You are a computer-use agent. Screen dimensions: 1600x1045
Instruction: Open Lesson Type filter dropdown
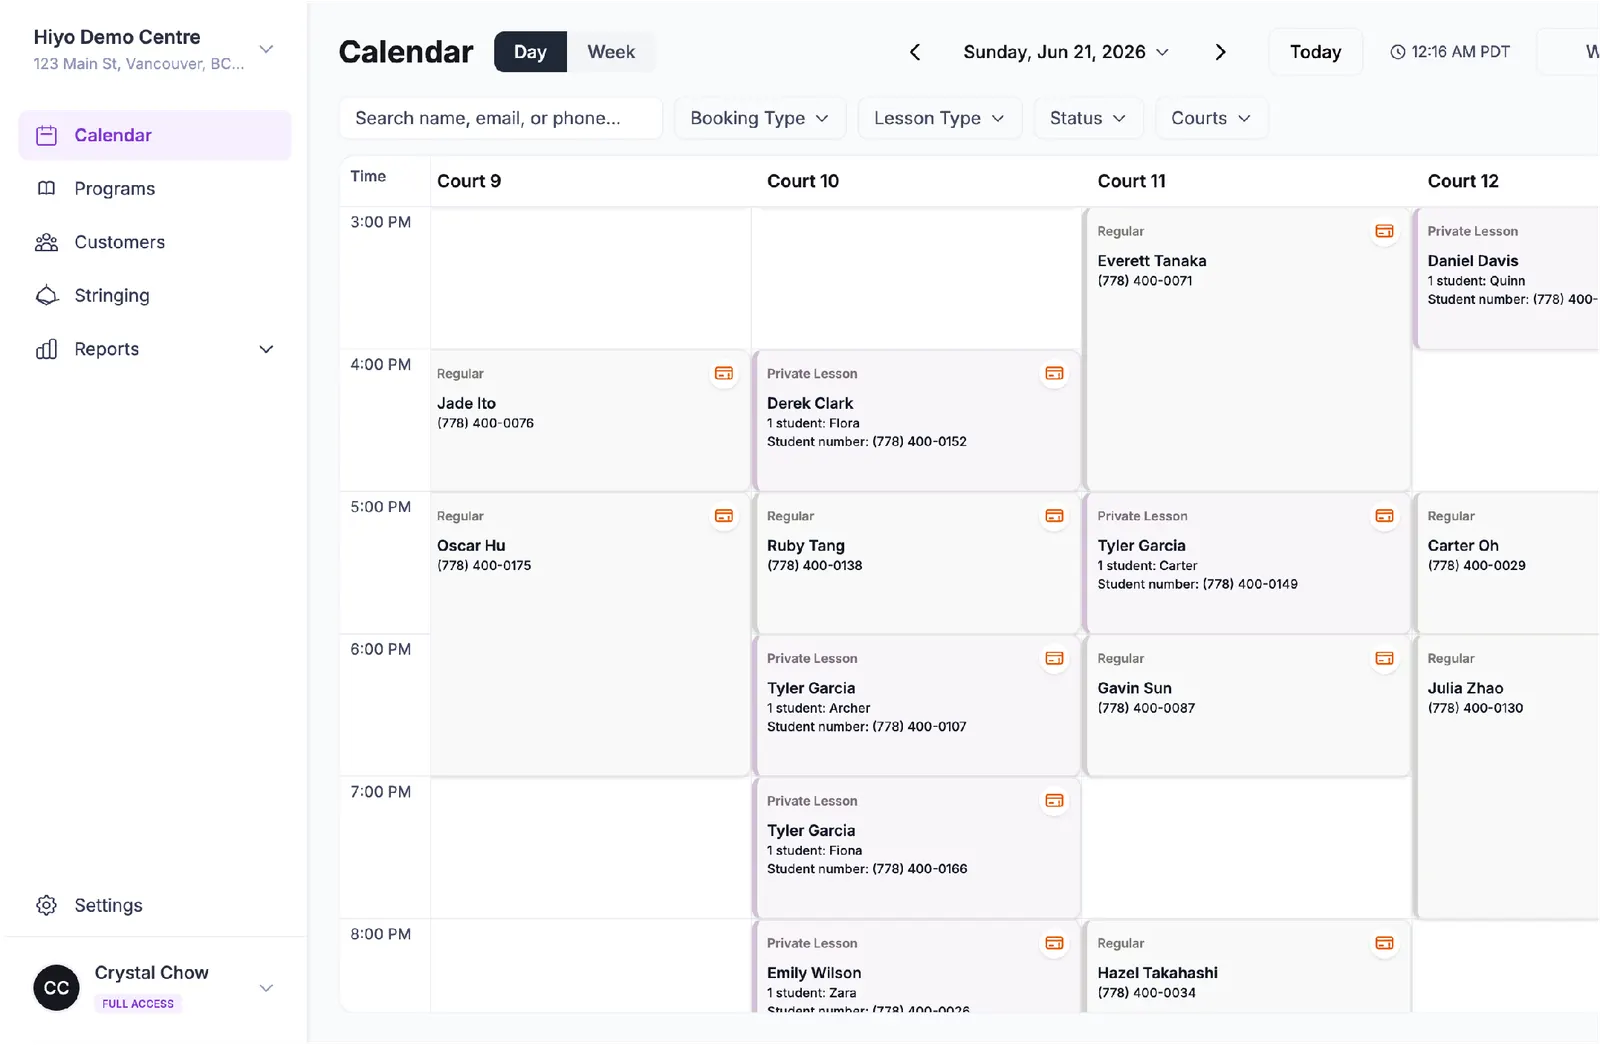click(940, 118)
